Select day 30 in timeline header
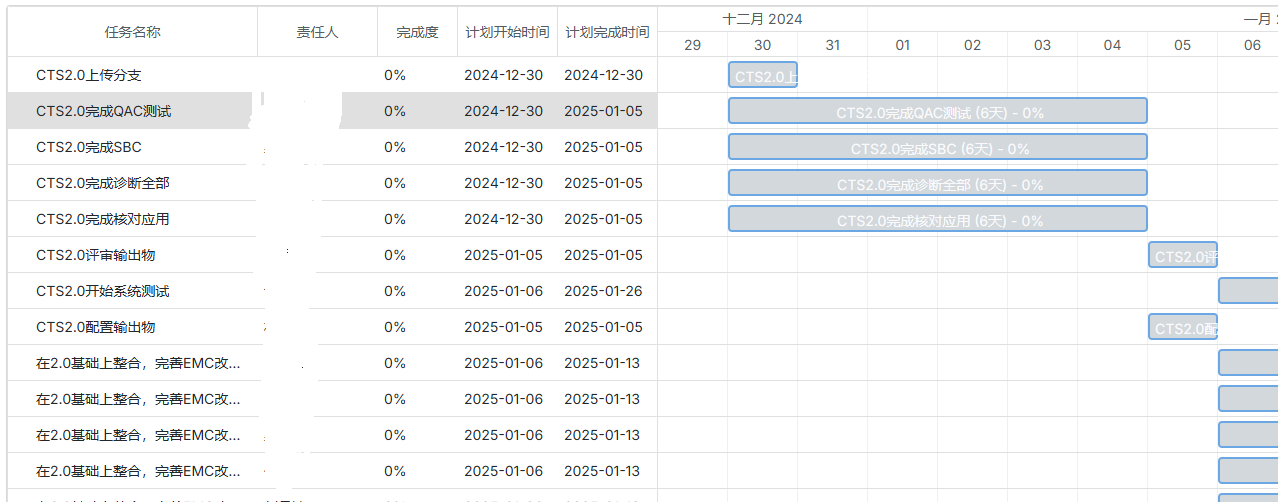Viewport: 1278px width, 502px height. click(x=762, y=45)
